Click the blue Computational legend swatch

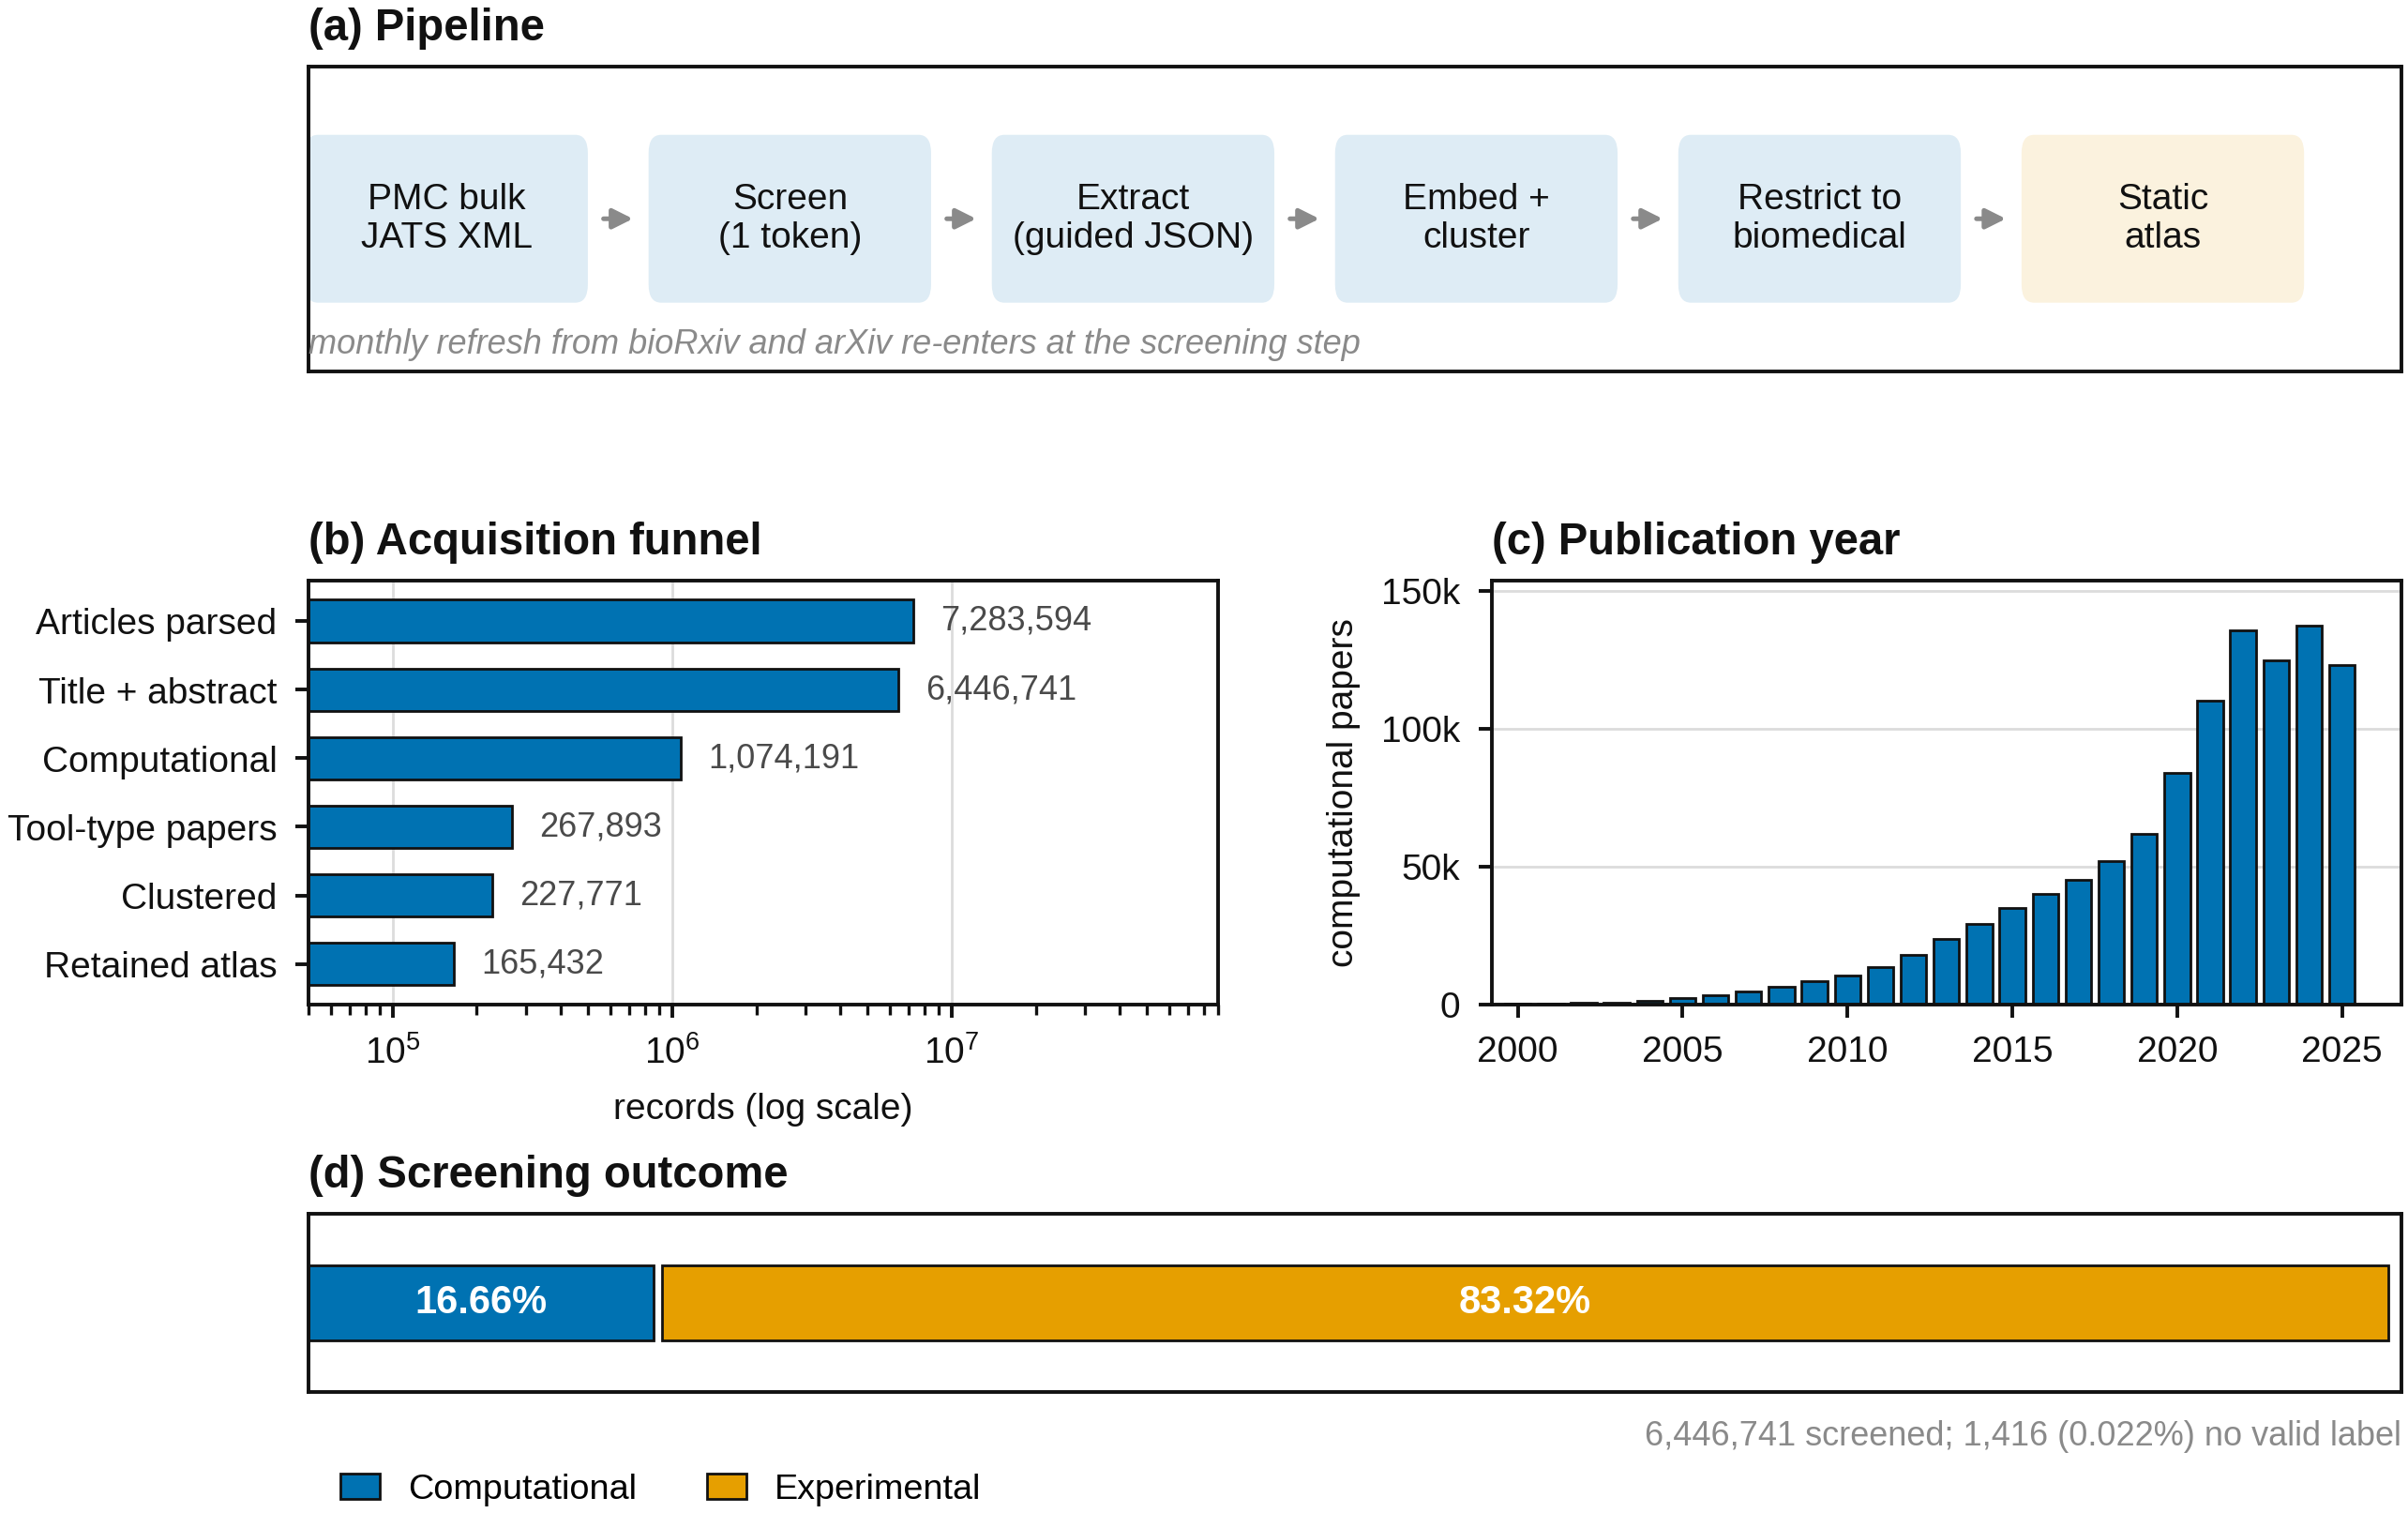coord(360,1486)
